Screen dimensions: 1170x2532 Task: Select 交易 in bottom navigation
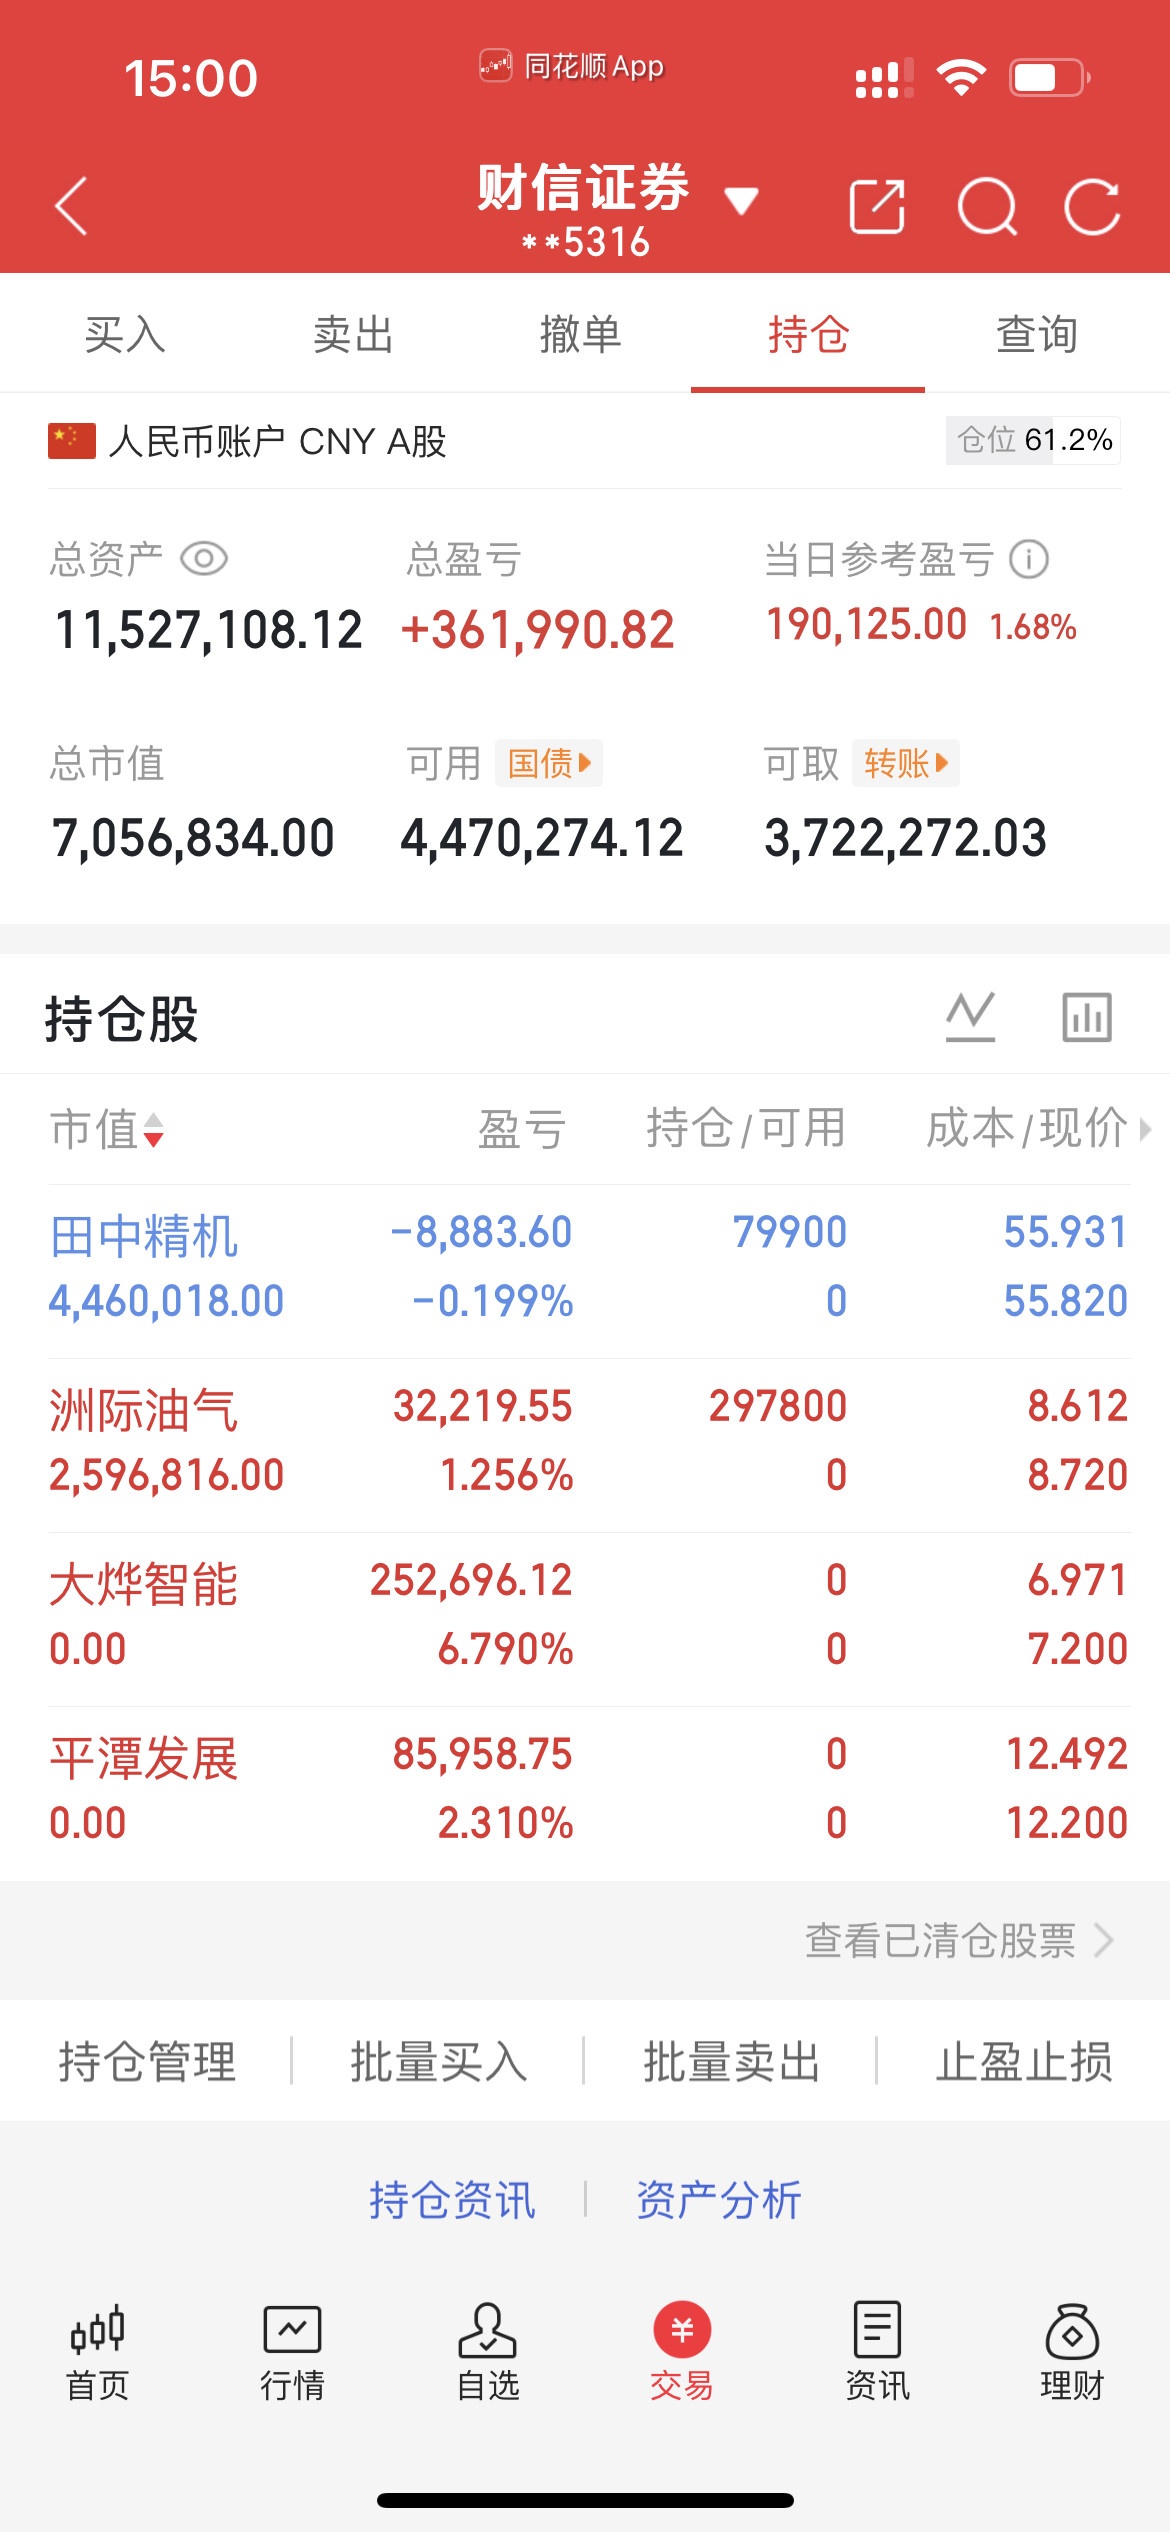[x=682, y=2352]
